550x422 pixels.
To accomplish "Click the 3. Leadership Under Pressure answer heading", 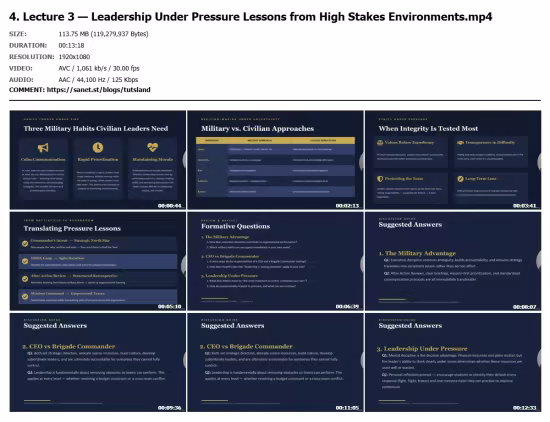I will click(x=422, y=349).
